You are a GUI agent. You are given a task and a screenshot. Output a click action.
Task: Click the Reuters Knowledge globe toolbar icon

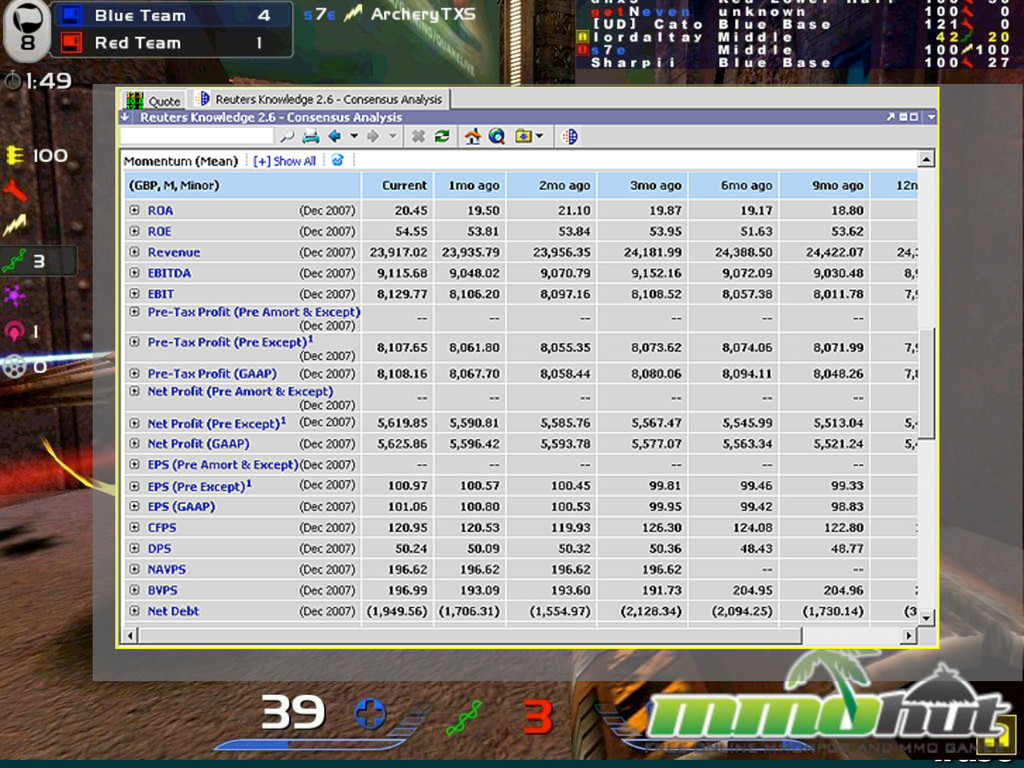569,136
